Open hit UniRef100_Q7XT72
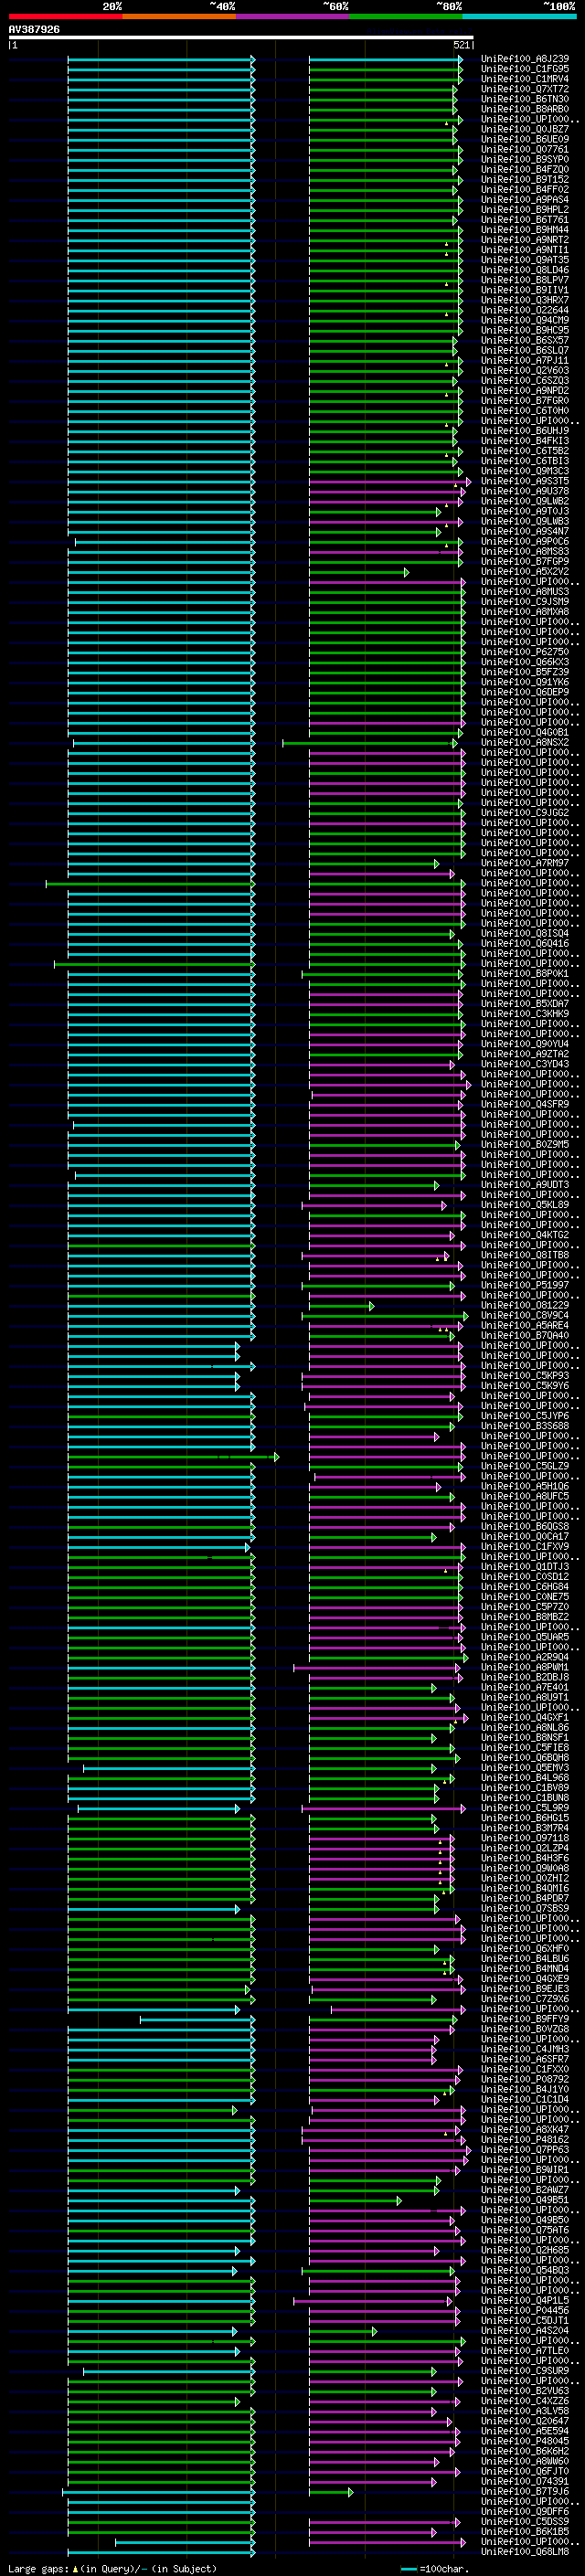585x2576 pixels. (x=525, y=89)
